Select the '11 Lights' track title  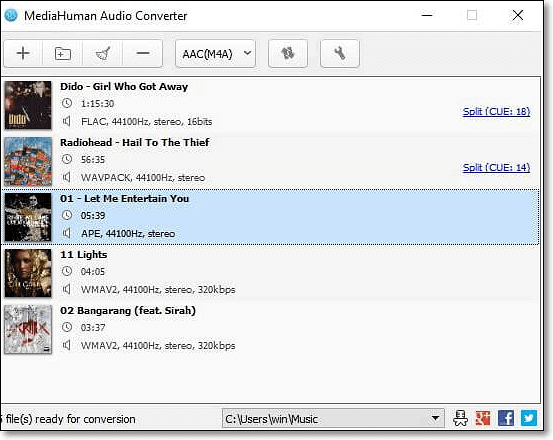tap(84, 255)
